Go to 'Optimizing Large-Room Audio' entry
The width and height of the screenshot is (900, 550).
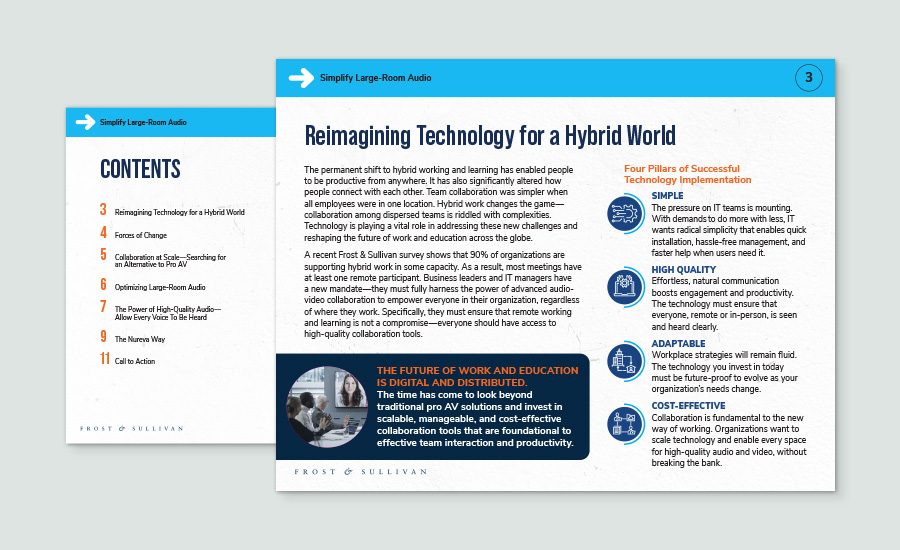(x=159, y=287)
